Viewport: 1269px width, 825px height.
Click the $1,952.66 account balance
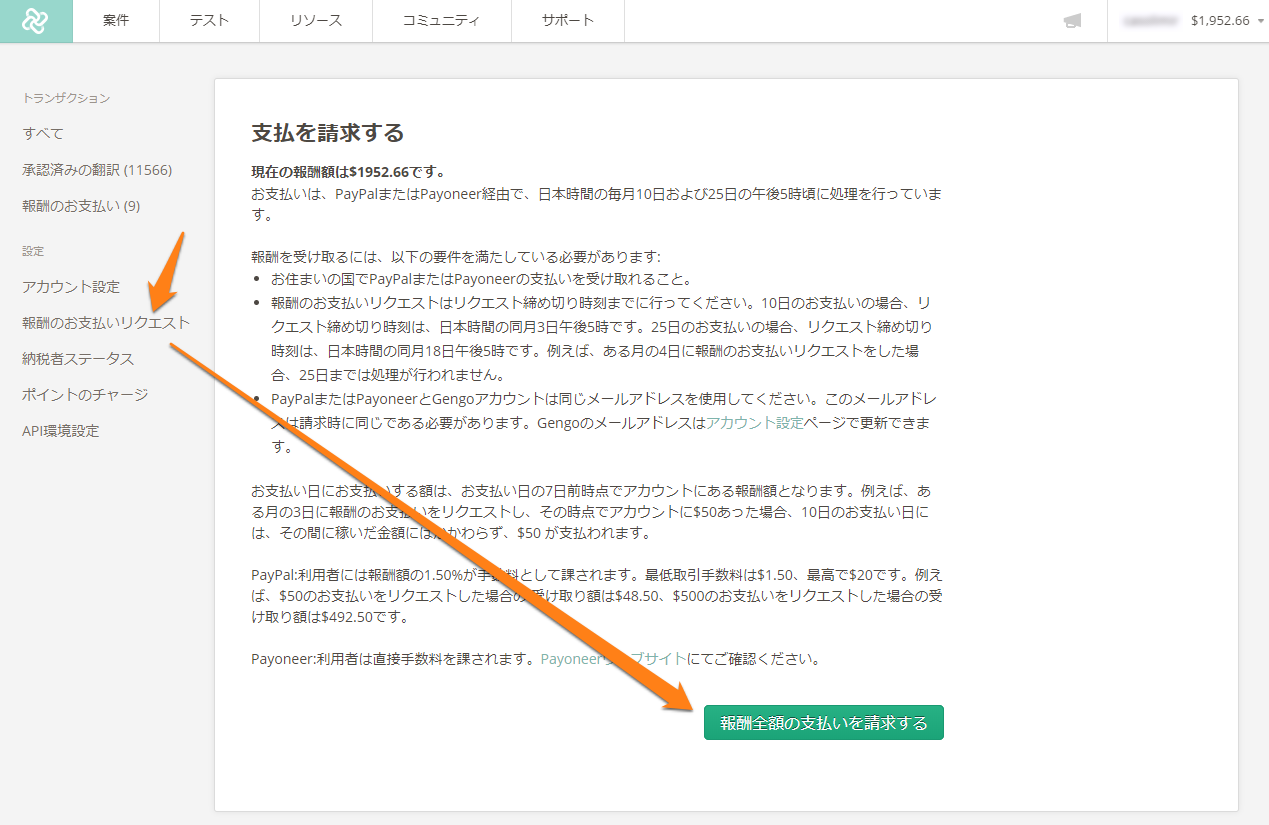tap(1220, 21)
